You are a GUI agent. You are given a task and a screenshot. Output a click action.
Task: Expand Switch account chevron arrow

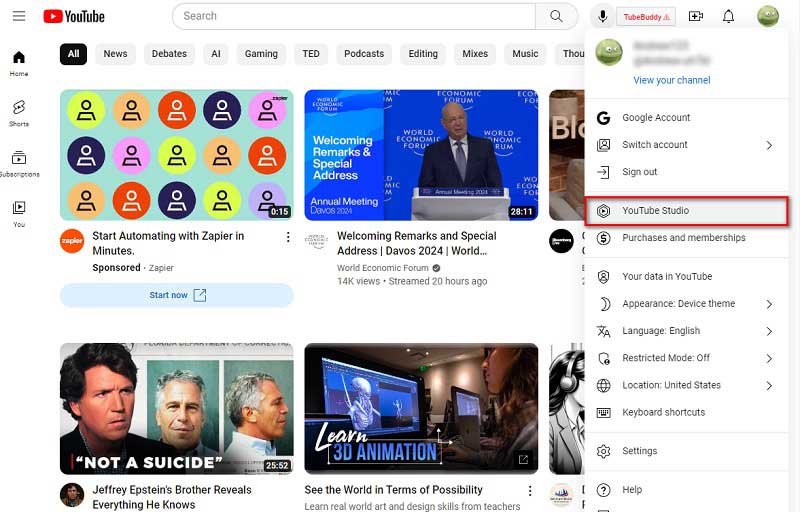(x=769, y=145)
